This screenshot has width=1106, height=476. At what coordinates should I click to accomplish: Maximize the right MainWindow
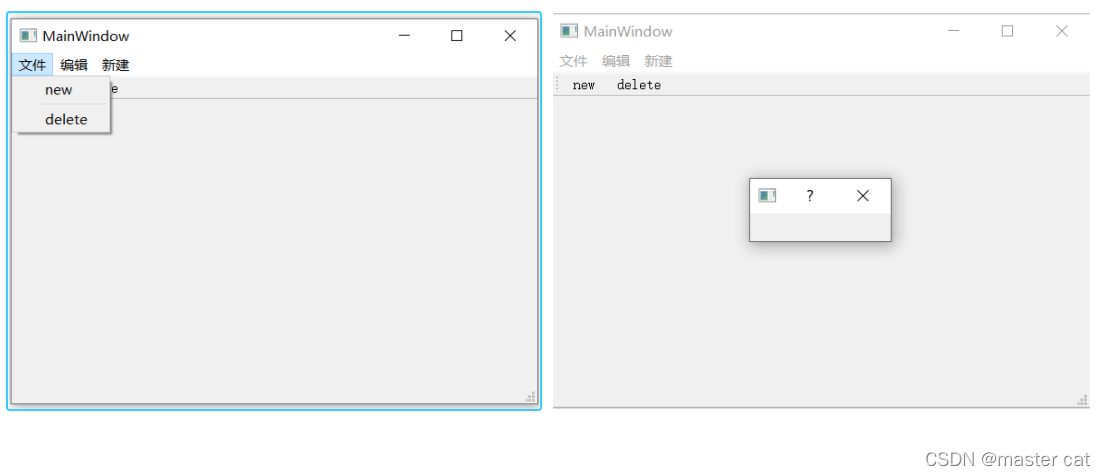click(1007, 31)
